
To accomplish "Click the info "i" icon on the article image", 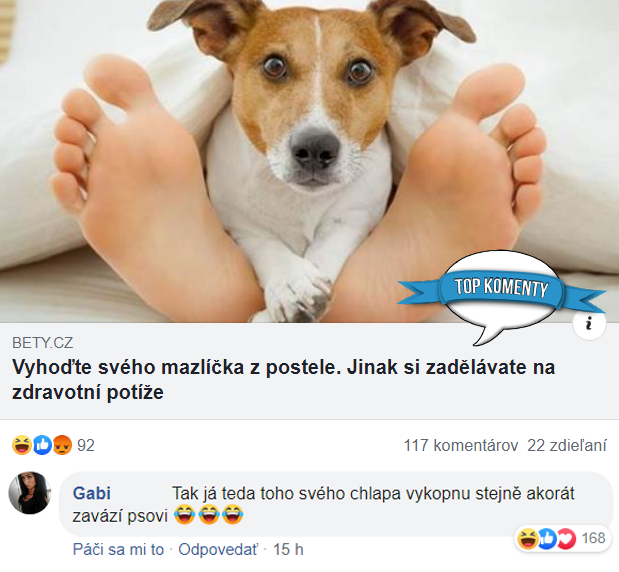I will (589, 323).
